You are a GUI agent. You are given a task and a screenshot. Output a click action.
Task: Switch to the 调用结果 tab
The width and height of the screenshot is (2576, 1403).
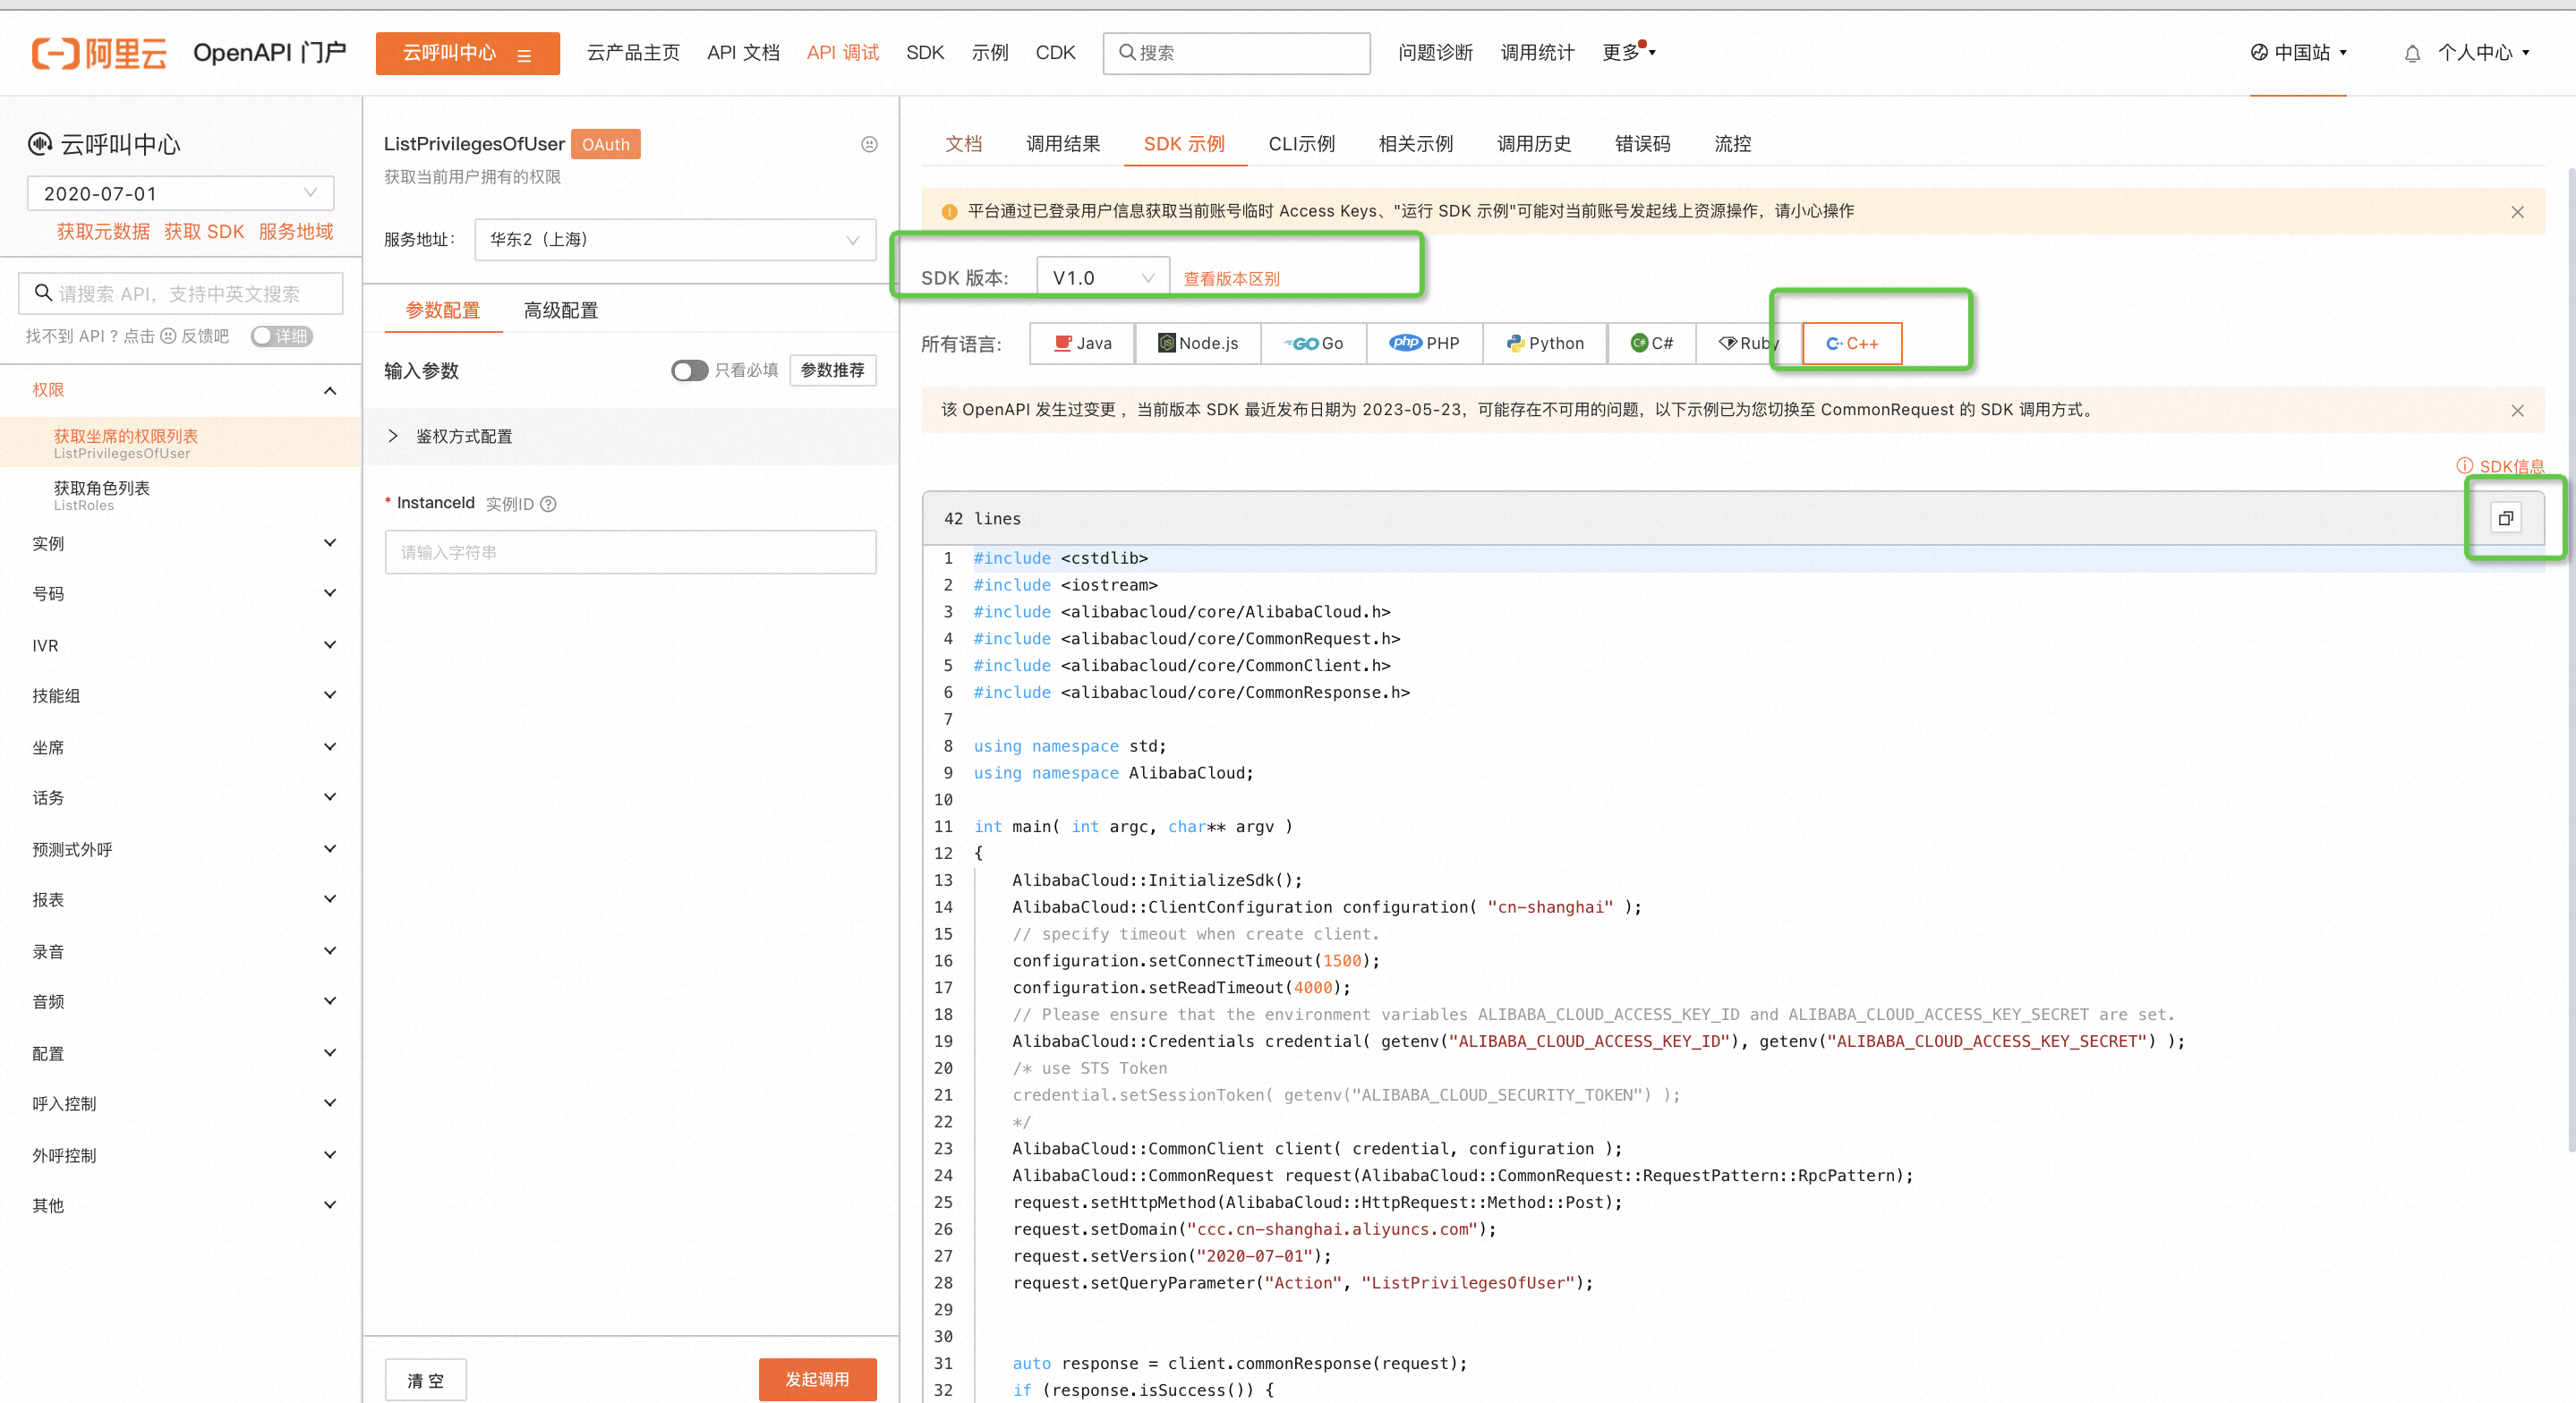coord(1063,144)
